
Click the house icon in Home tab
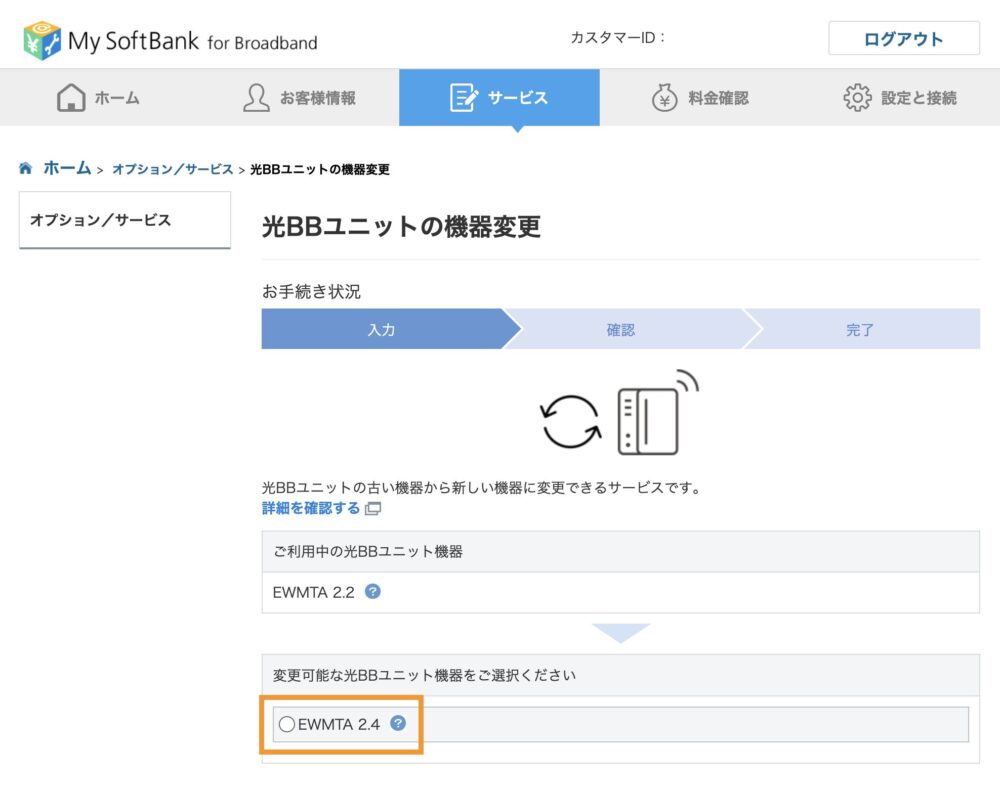[x=71, y=98]
